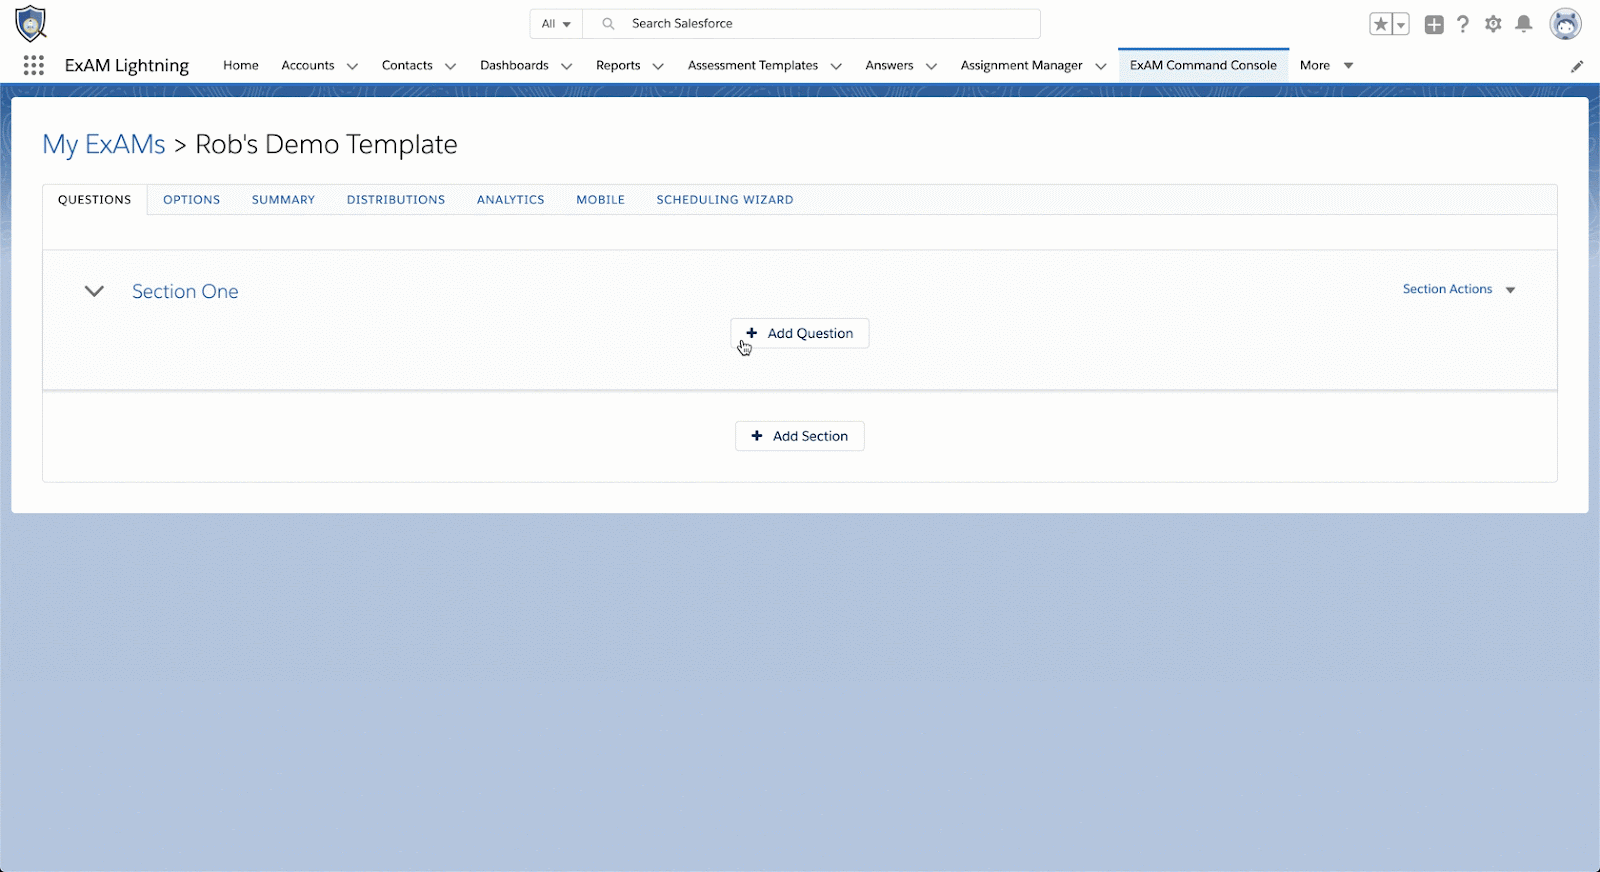1600x872 pixels.
Task: Click the Add Section button
Action: [800, 436]
